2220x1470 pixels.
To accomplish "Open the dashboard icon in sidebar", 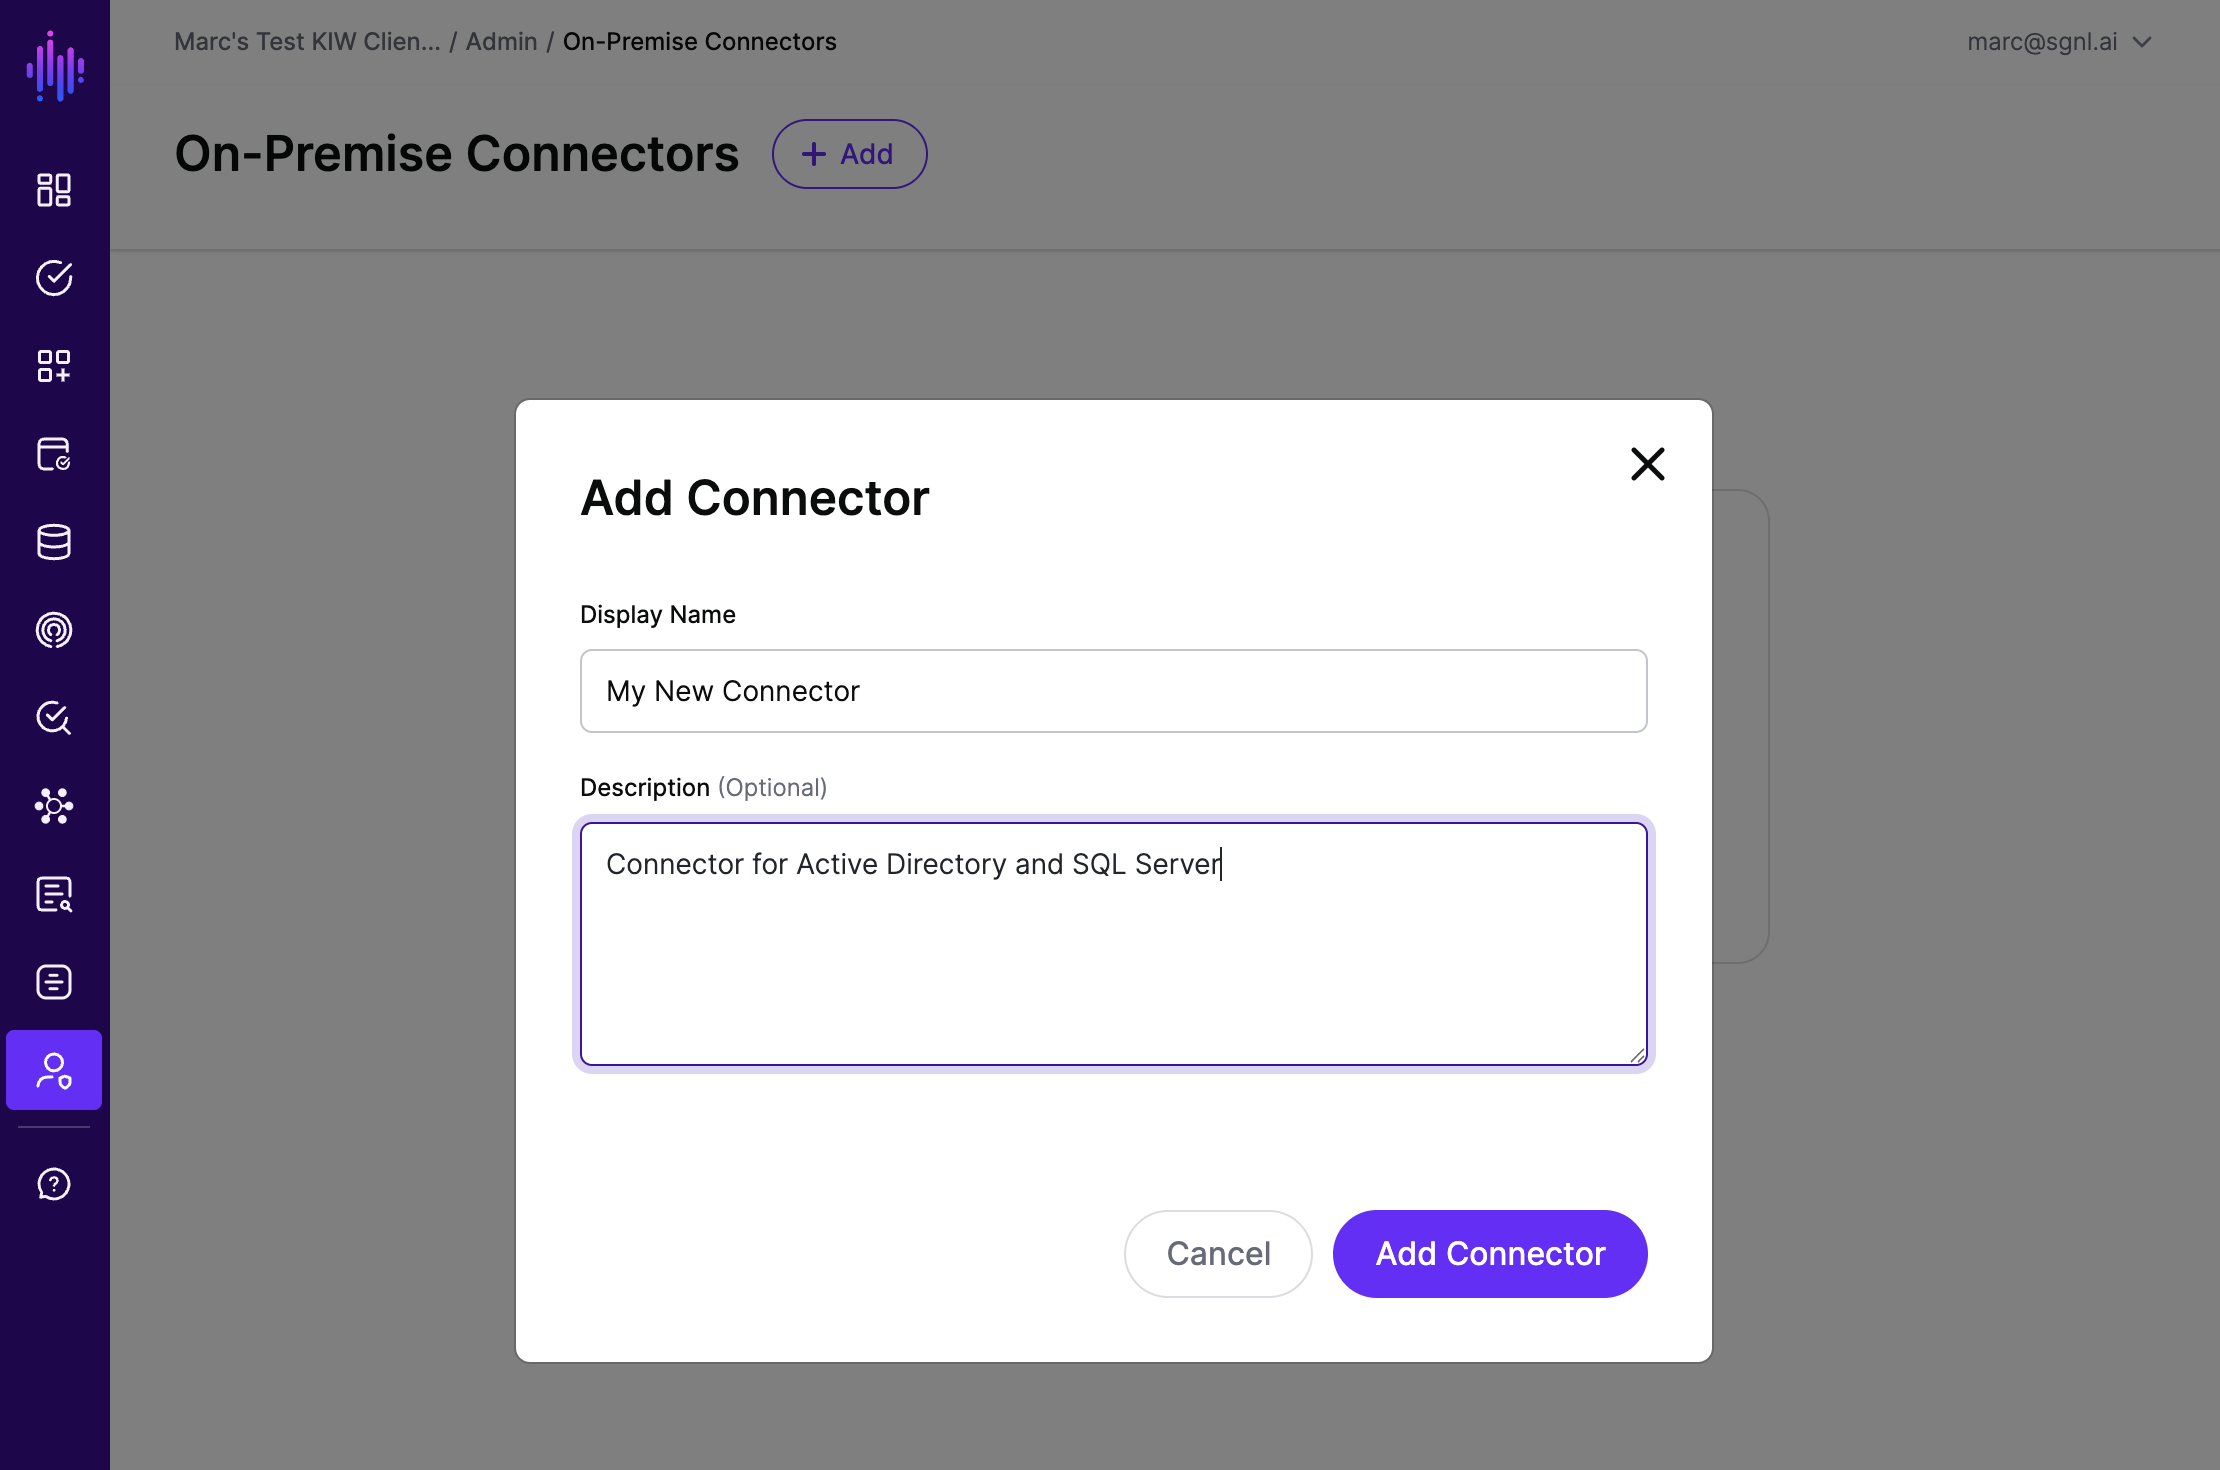I will coord(54,190).
